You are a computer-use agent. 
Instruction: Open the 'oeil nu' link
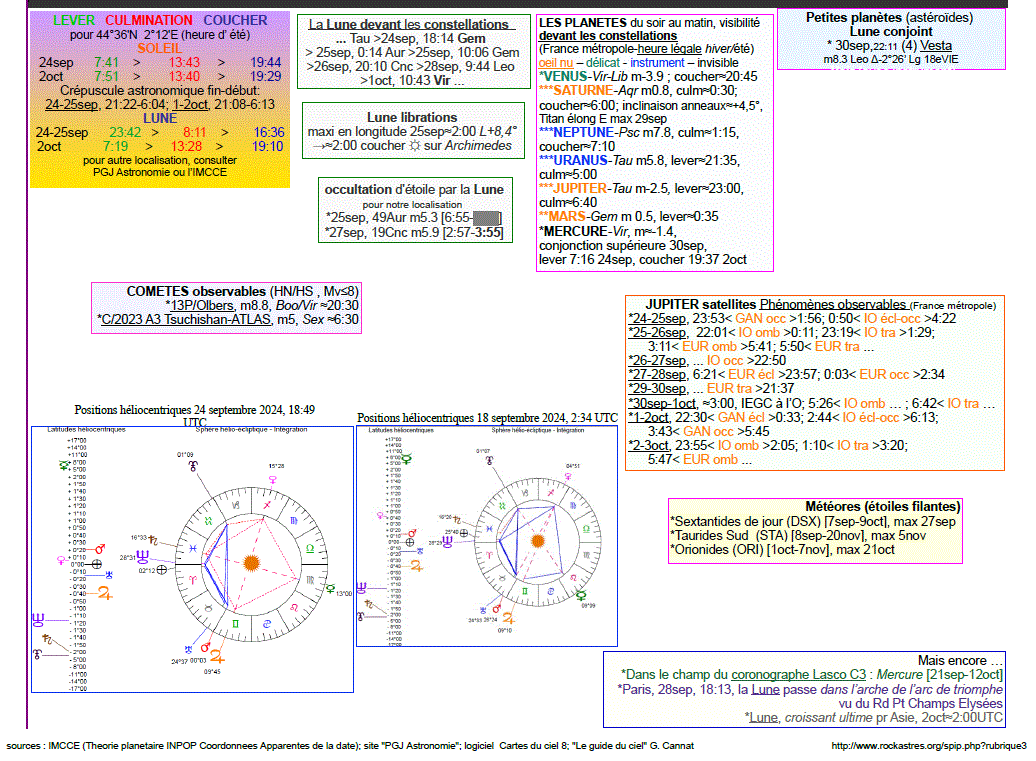556,63
